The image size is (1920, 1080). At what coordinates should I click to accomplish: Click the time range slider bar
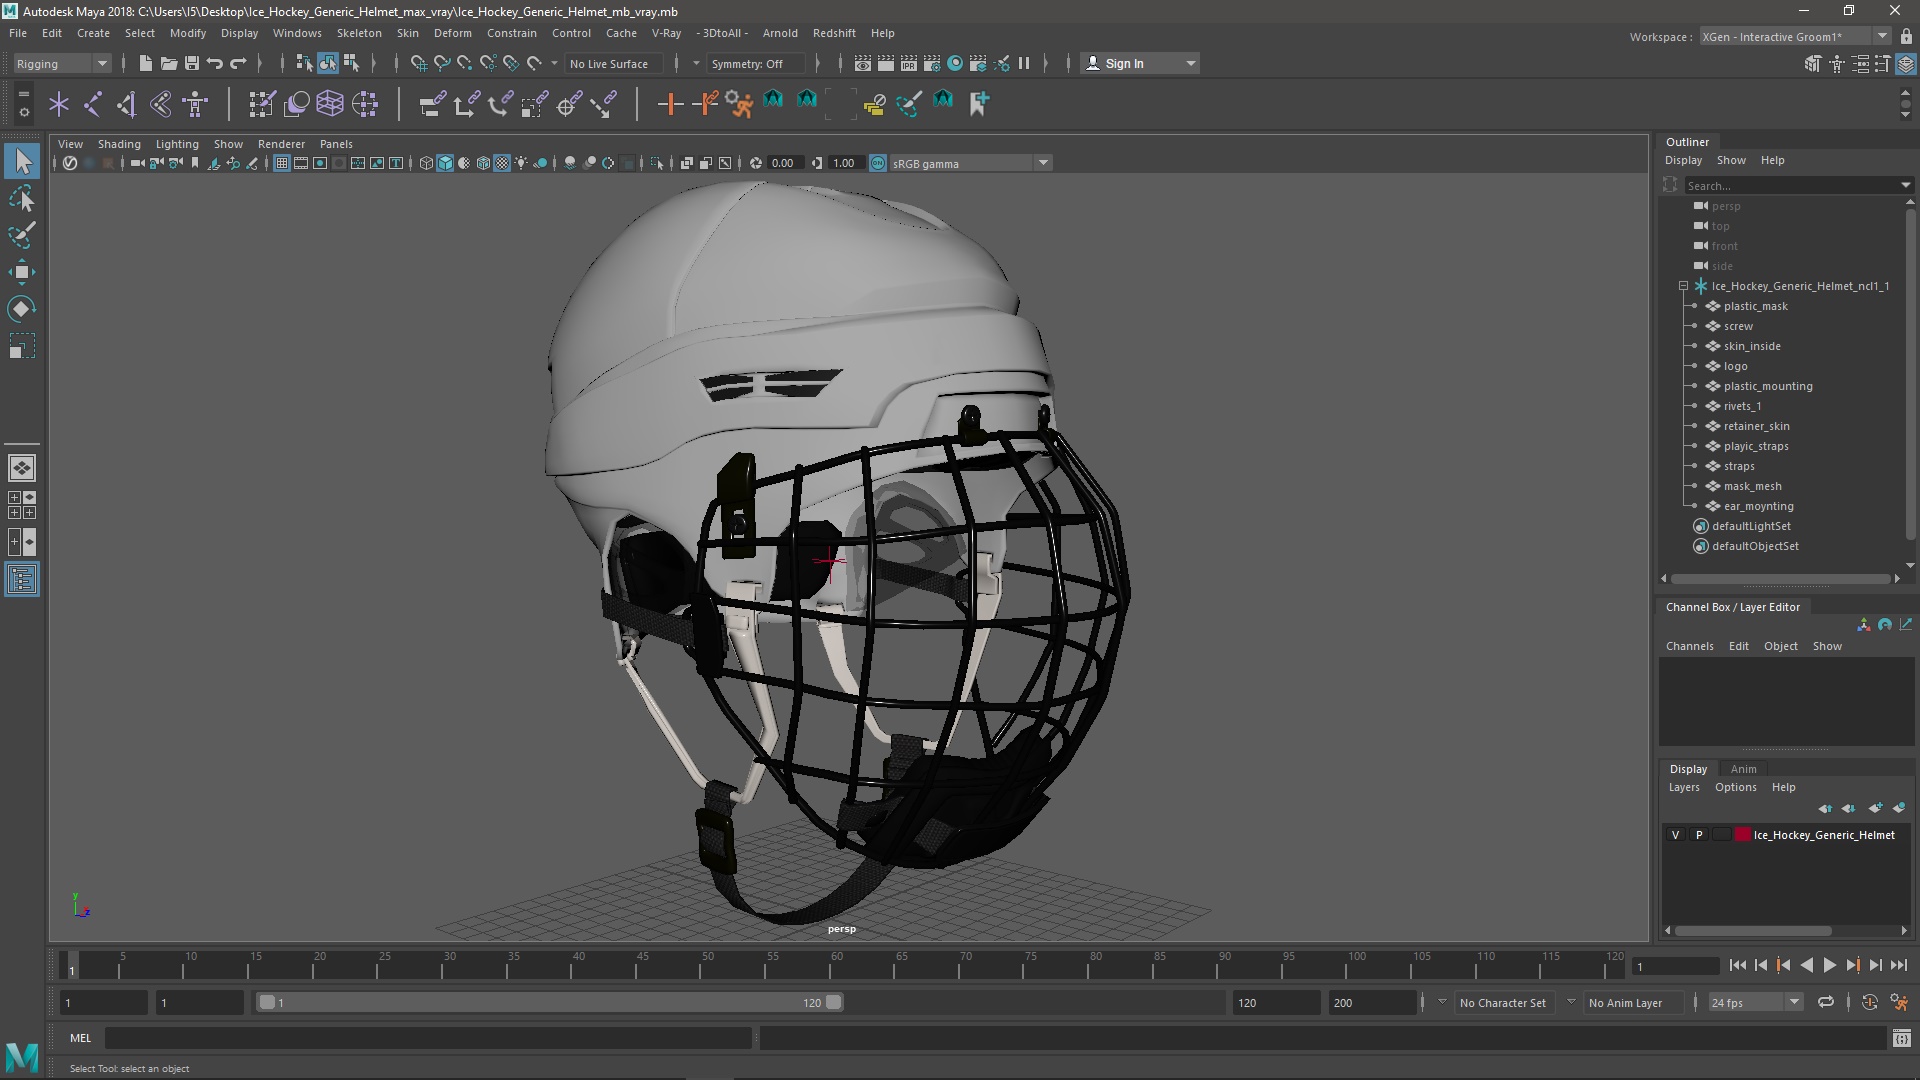(x=550, y=1002)
